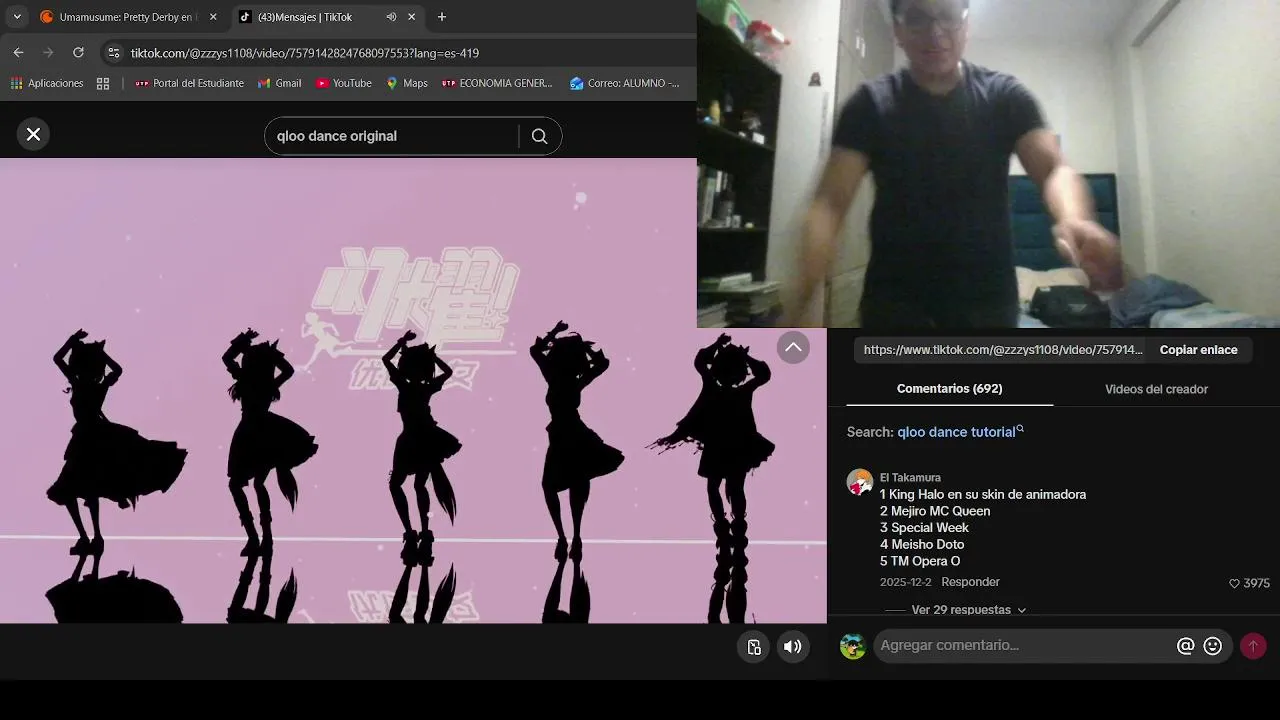Copy the video link with Copiar enlace

(x=1198, y=350)
